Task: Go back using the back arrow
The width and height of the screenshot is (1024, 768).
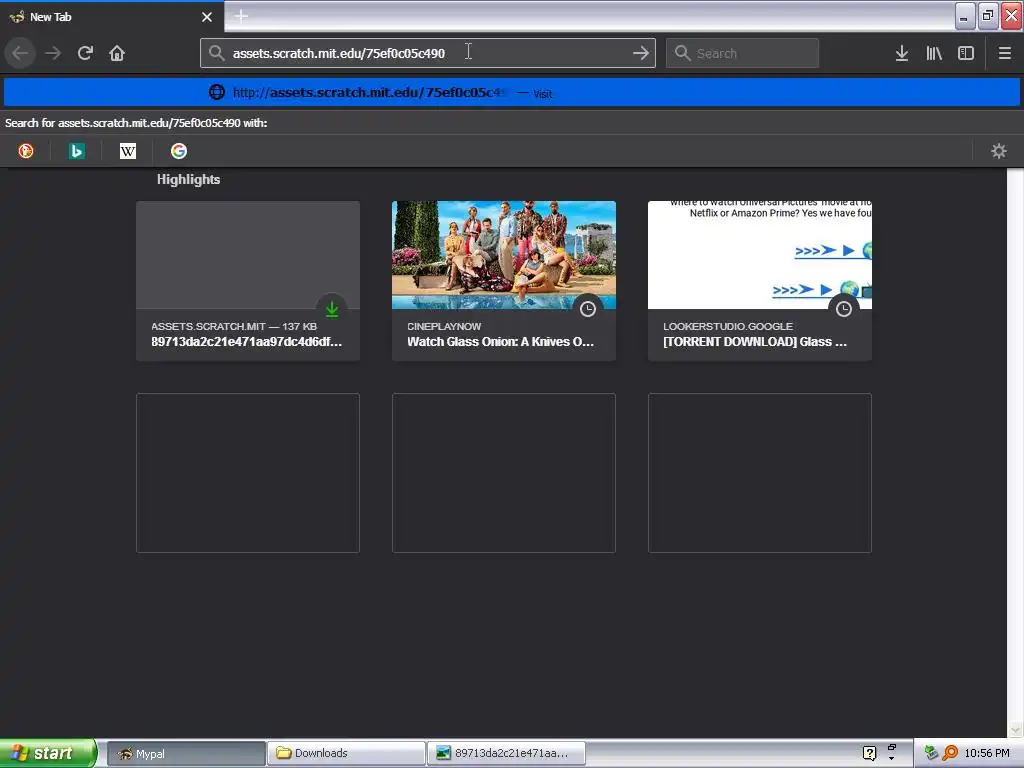Action: (x=20, y=53)
